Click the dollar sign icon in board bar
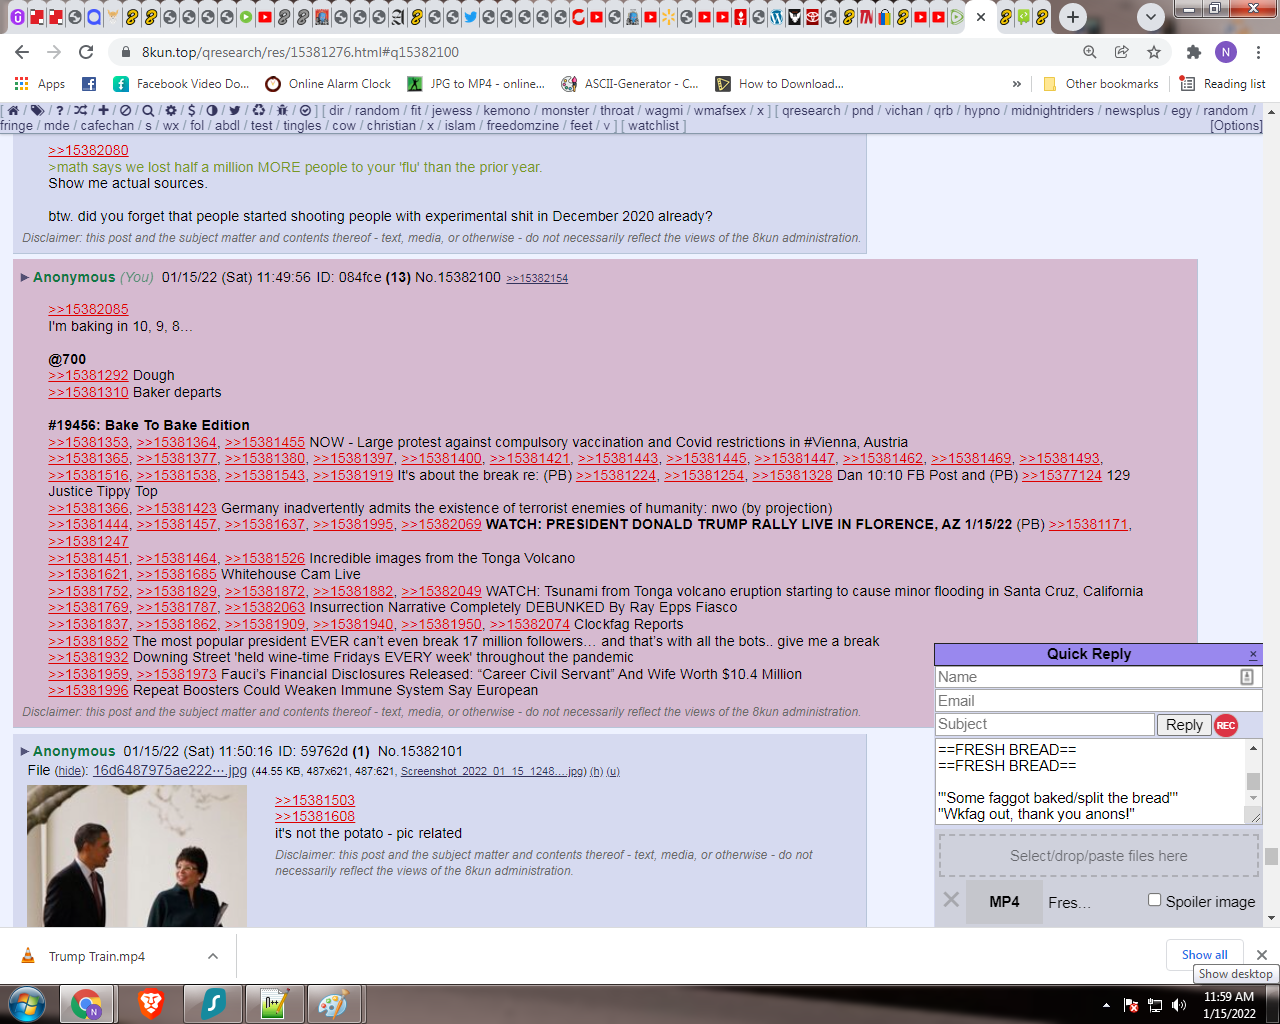1280x1024 pixels. [x=191, y=111]
